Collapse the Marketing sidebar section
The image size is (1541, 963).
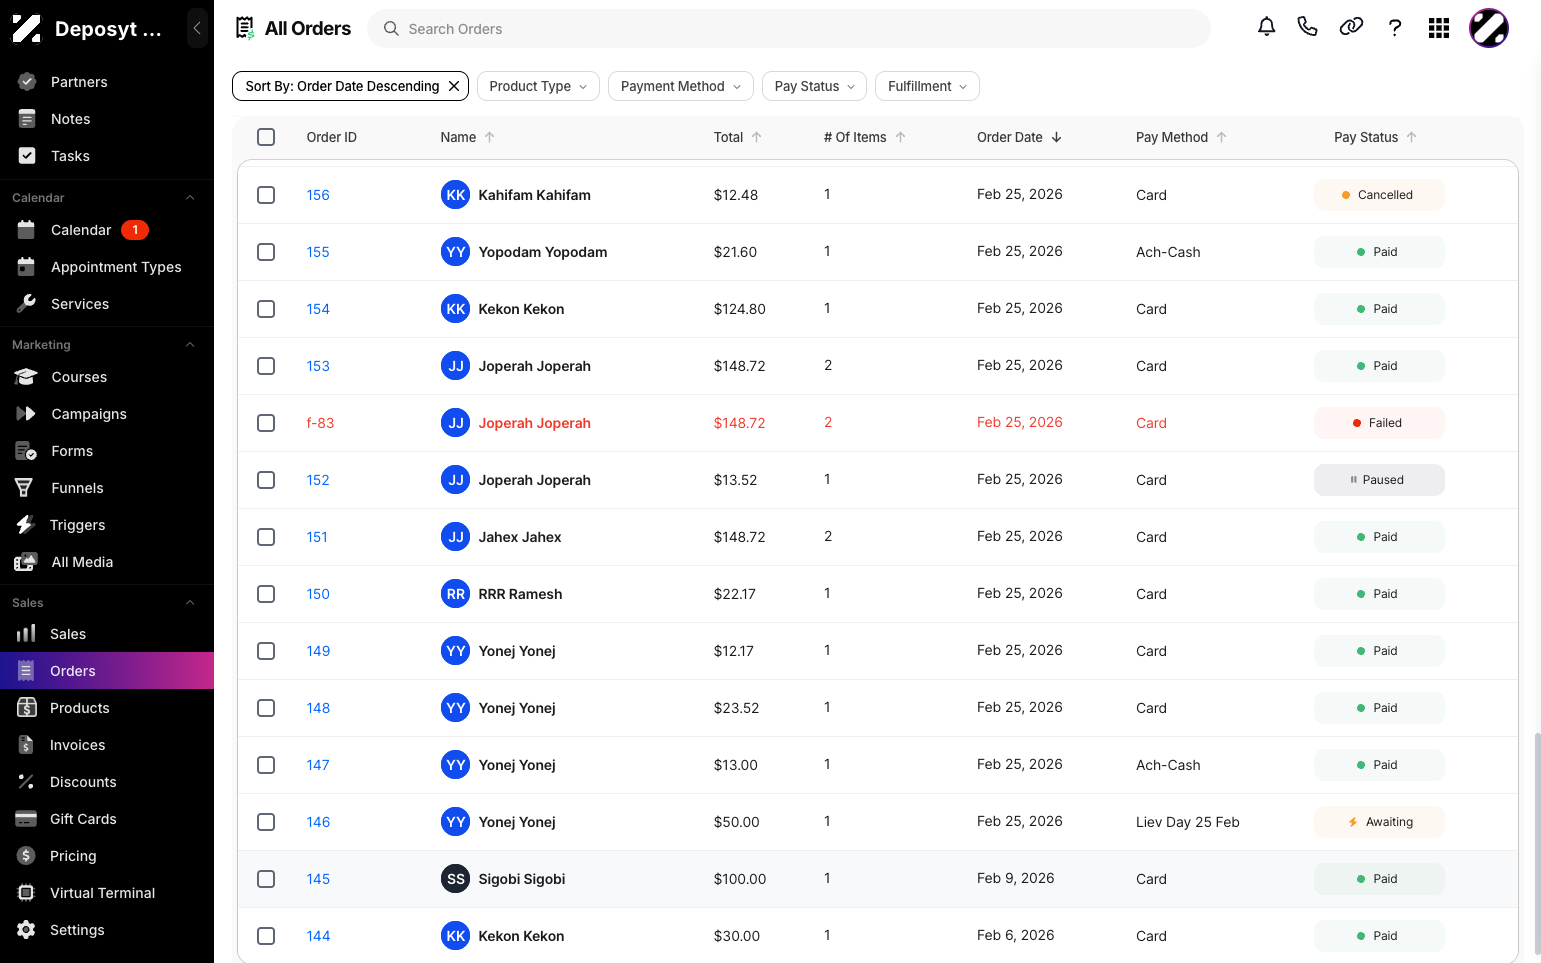pyautogui.click(x=190, y=345)
